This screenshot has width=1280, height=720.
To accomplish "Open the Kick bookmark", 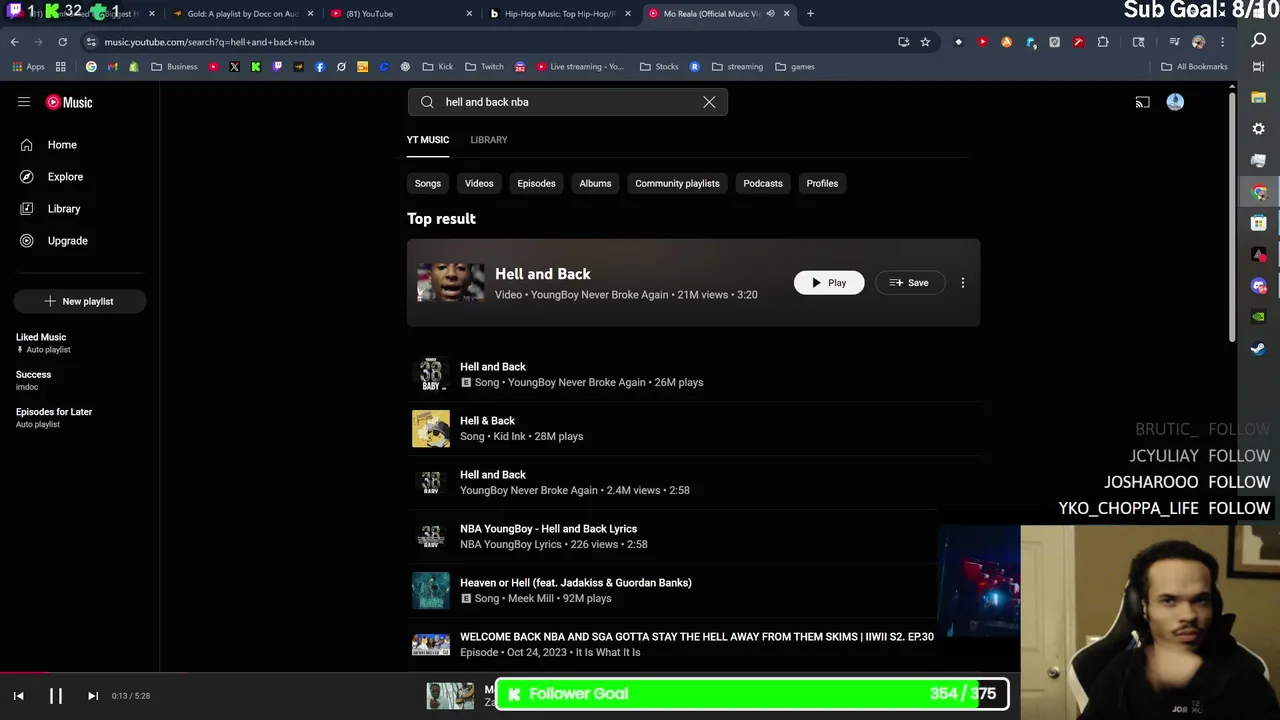I will pos(437,67).
